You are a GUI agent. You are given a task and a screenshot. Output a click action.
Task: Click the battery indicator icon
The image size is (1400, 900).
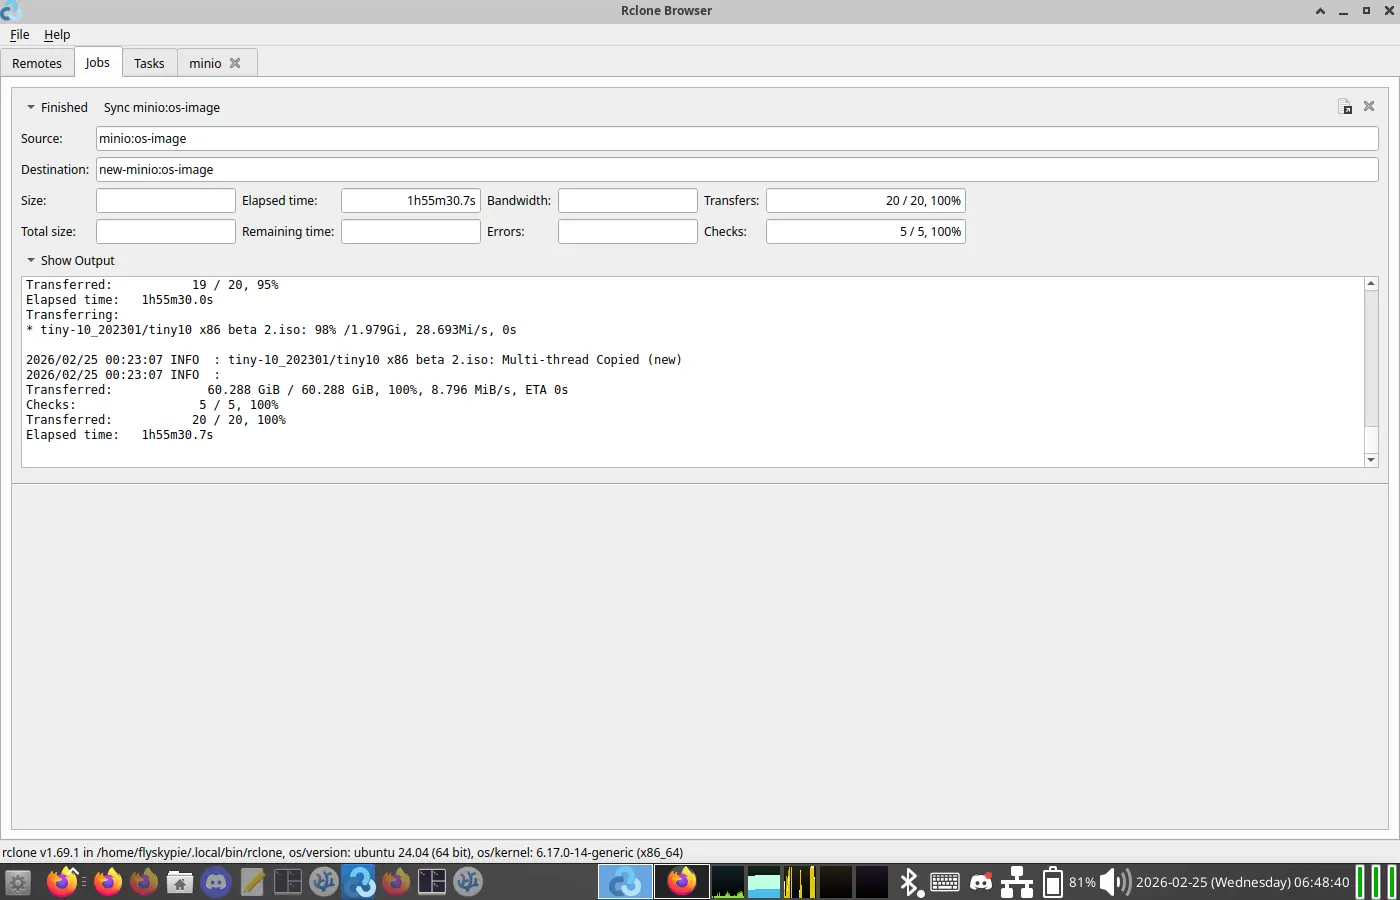coord(1052,882)
